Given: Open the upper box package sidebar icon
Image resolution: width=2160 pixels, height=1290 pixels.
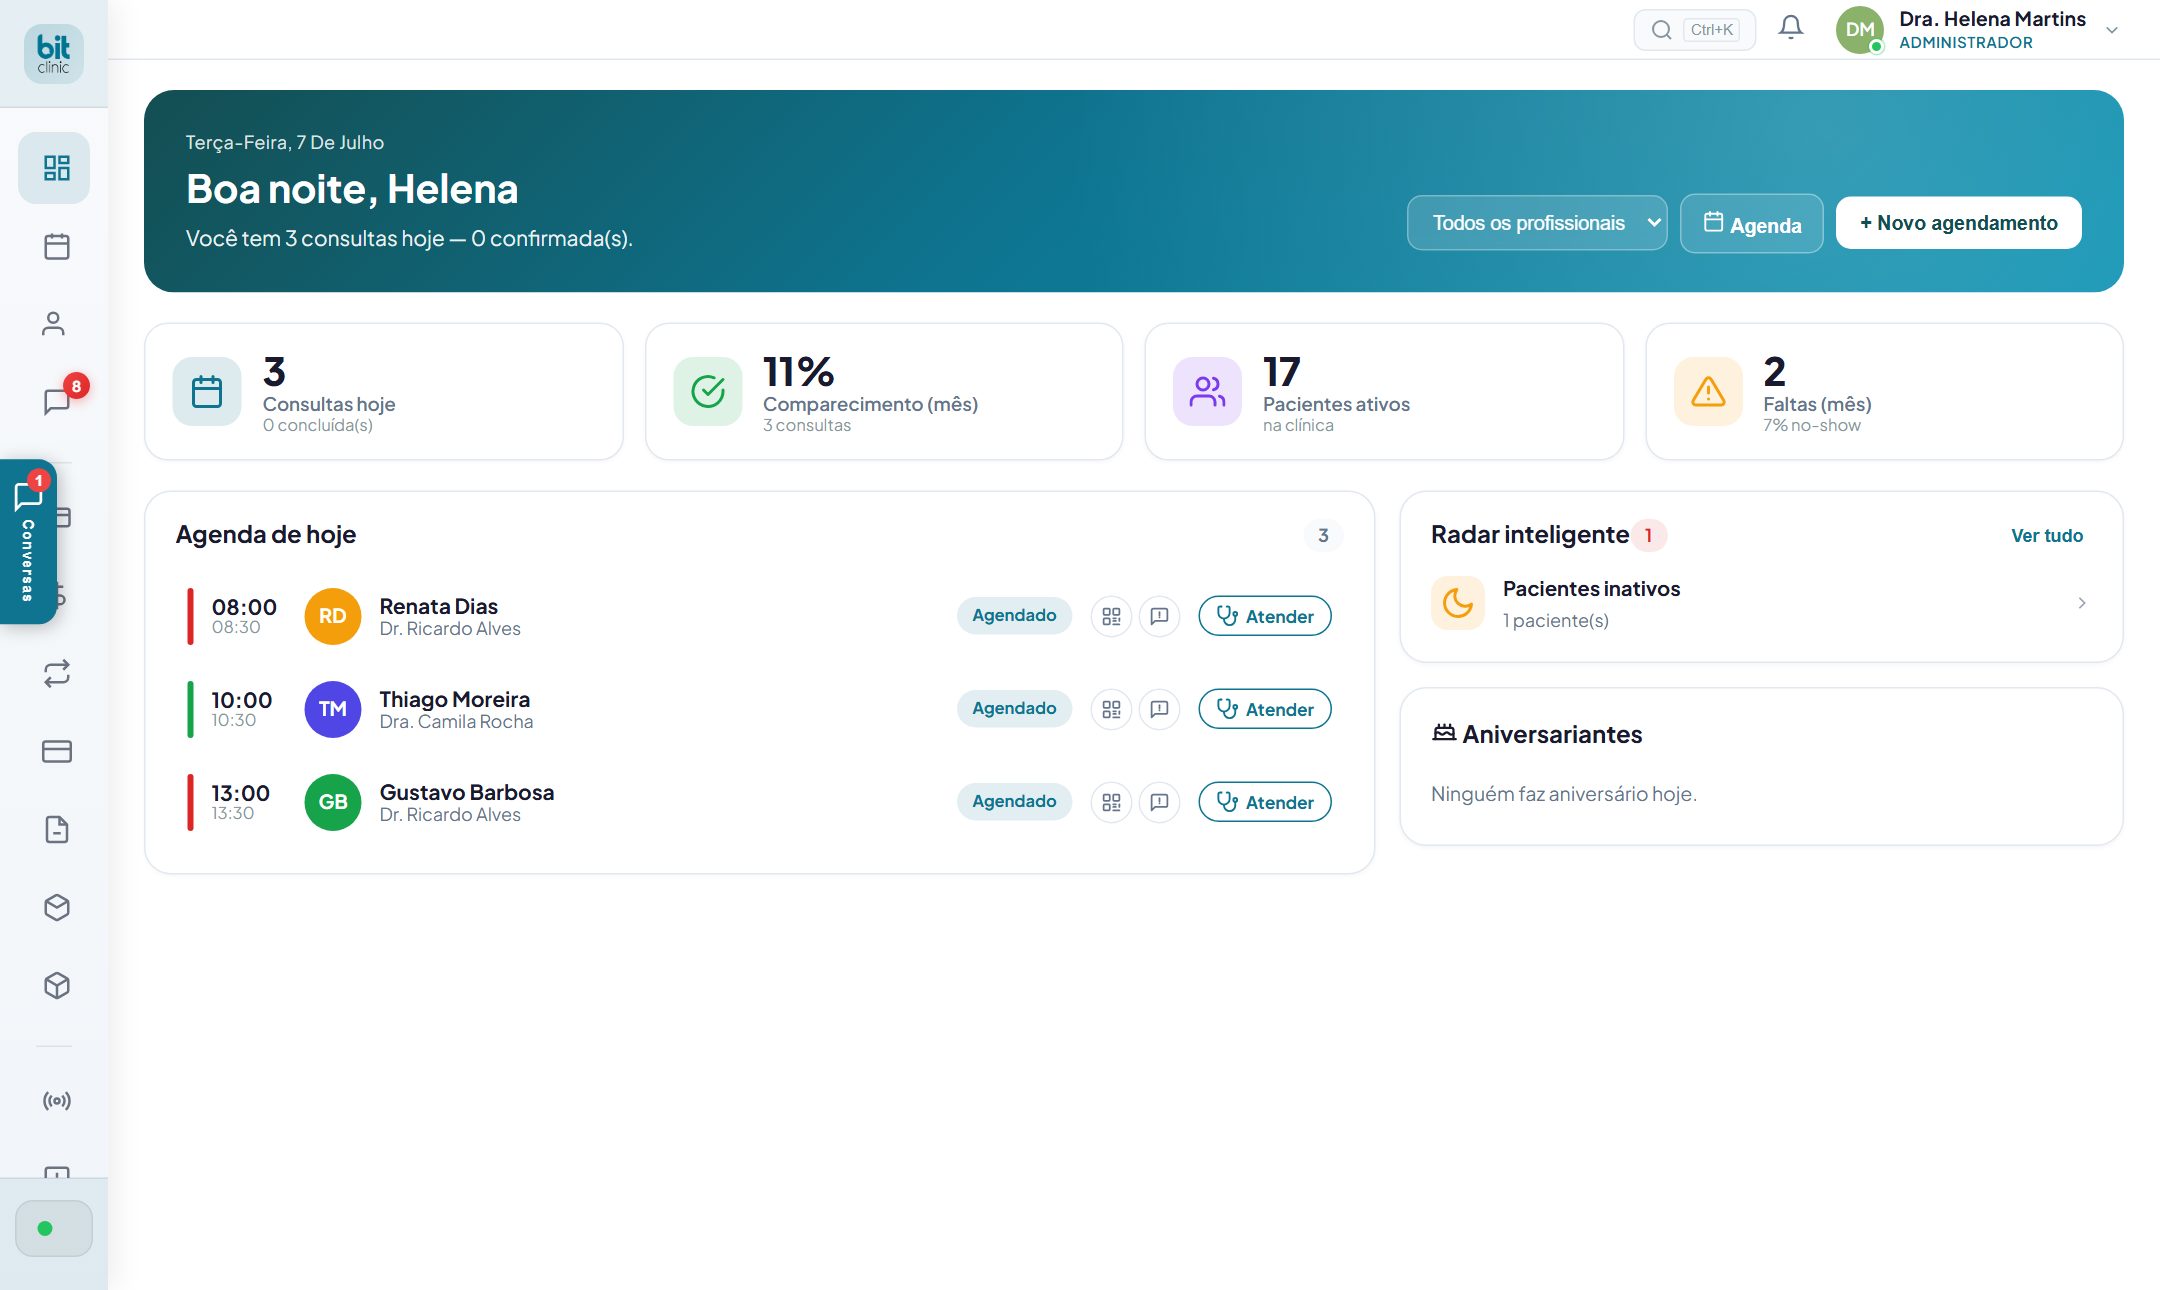Looking at the screenshot, I should (57, 907).
